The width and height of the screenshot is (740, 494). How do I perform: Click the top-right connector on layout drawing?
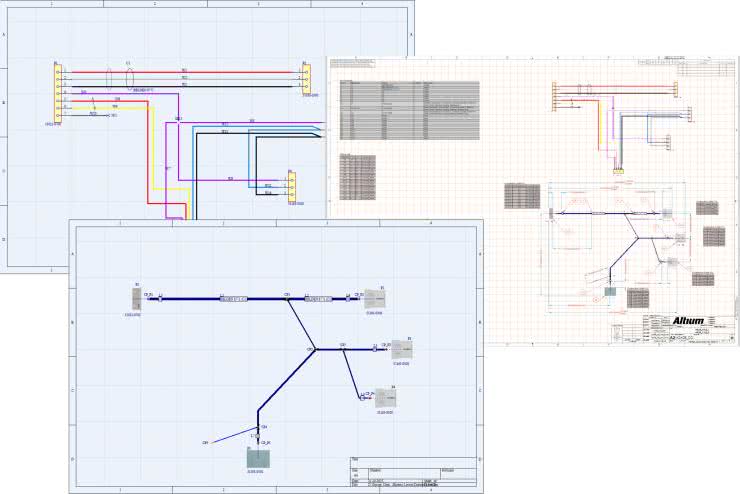[374, 298]
